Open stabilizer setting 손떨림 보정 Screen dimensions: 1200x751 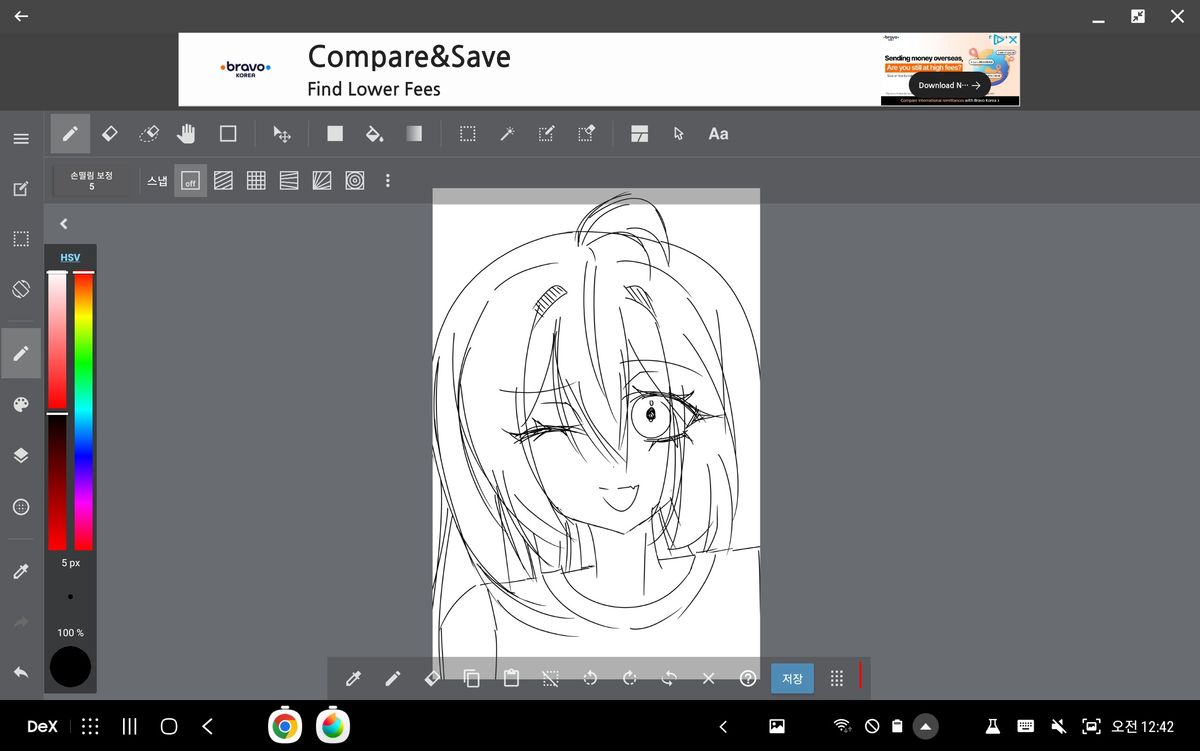pos(91,180)
